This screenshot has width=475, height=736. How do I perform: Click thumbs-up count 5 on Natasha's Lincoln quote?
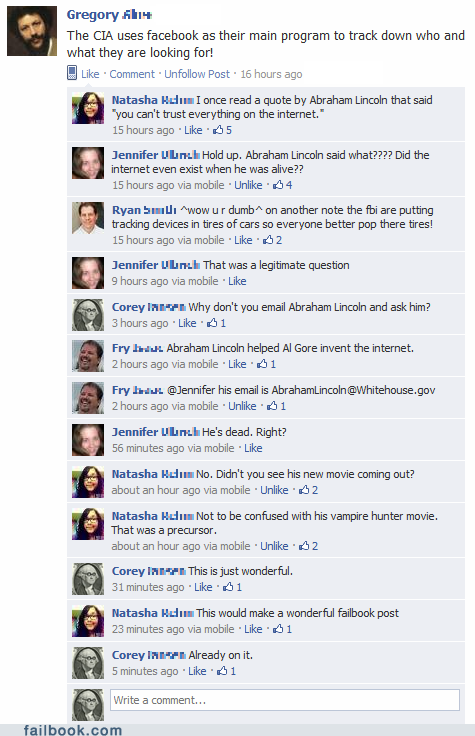222,130
